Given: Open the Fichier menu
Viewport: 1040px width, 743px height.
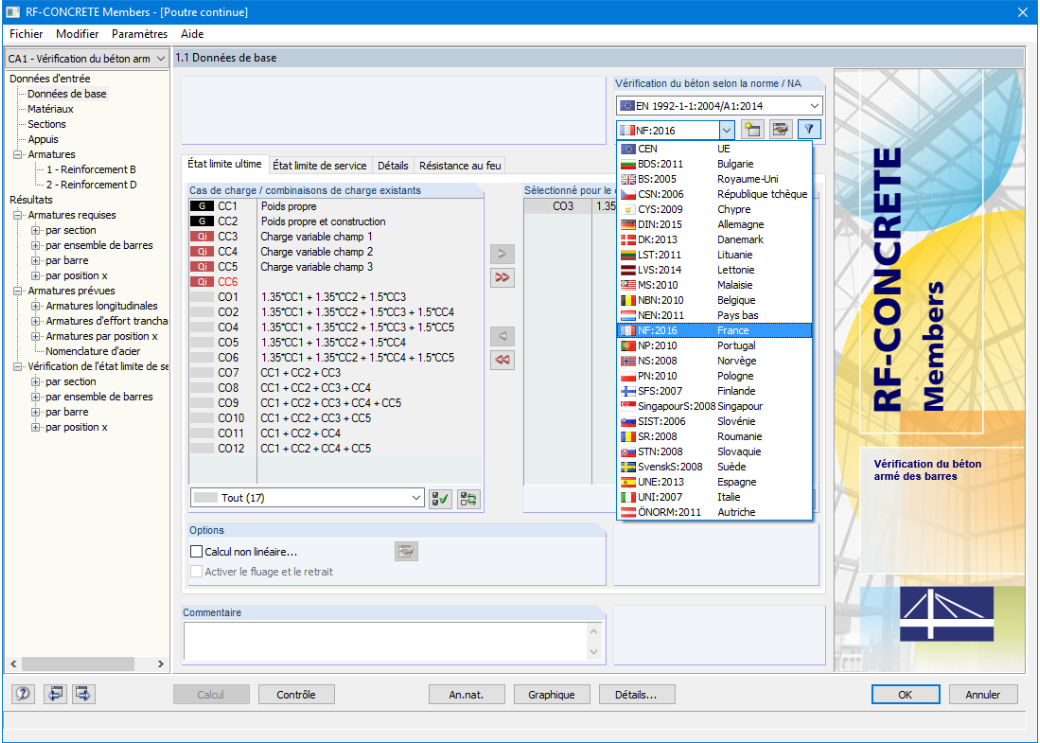Looking at the screenshot, I should (26, 34).
